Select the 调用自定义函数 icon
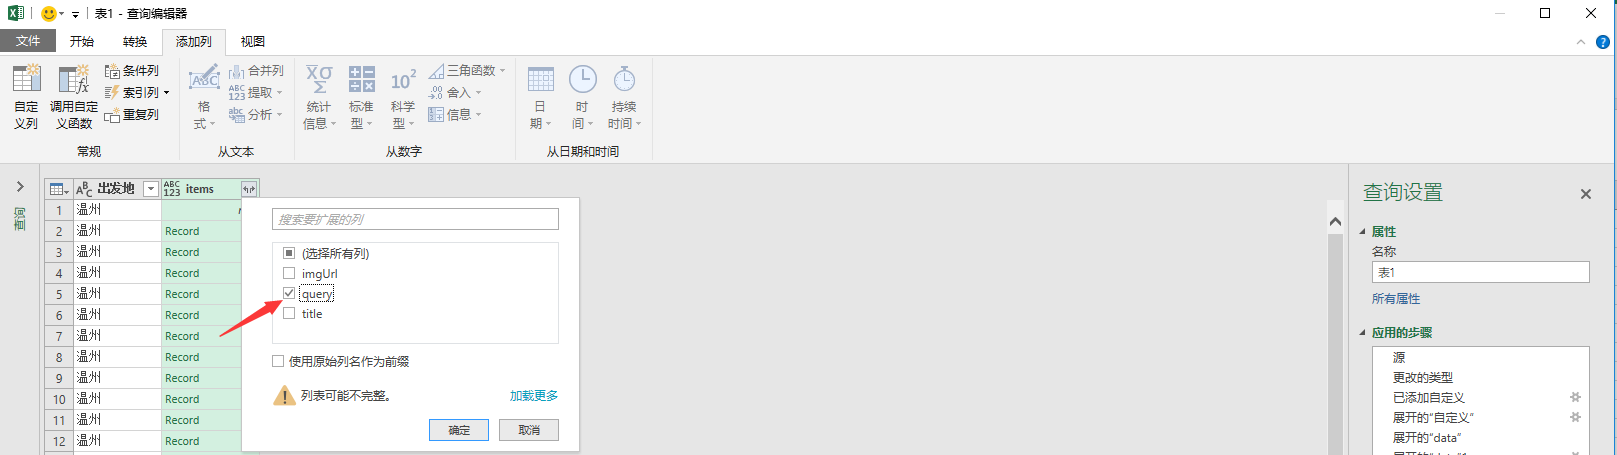Viewport: 1617px width, 455px height. coord(74,79)
